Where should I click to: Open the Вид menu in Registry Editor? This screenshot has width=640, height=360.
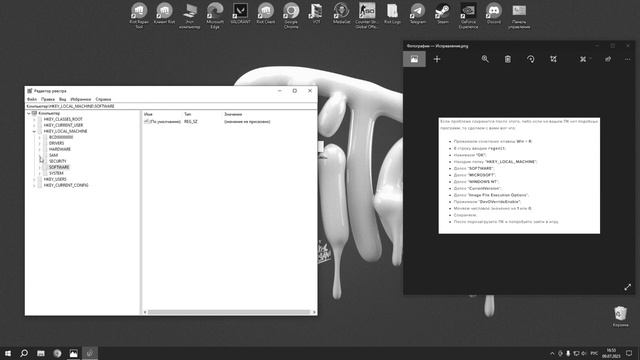click(x=62, y=99)
